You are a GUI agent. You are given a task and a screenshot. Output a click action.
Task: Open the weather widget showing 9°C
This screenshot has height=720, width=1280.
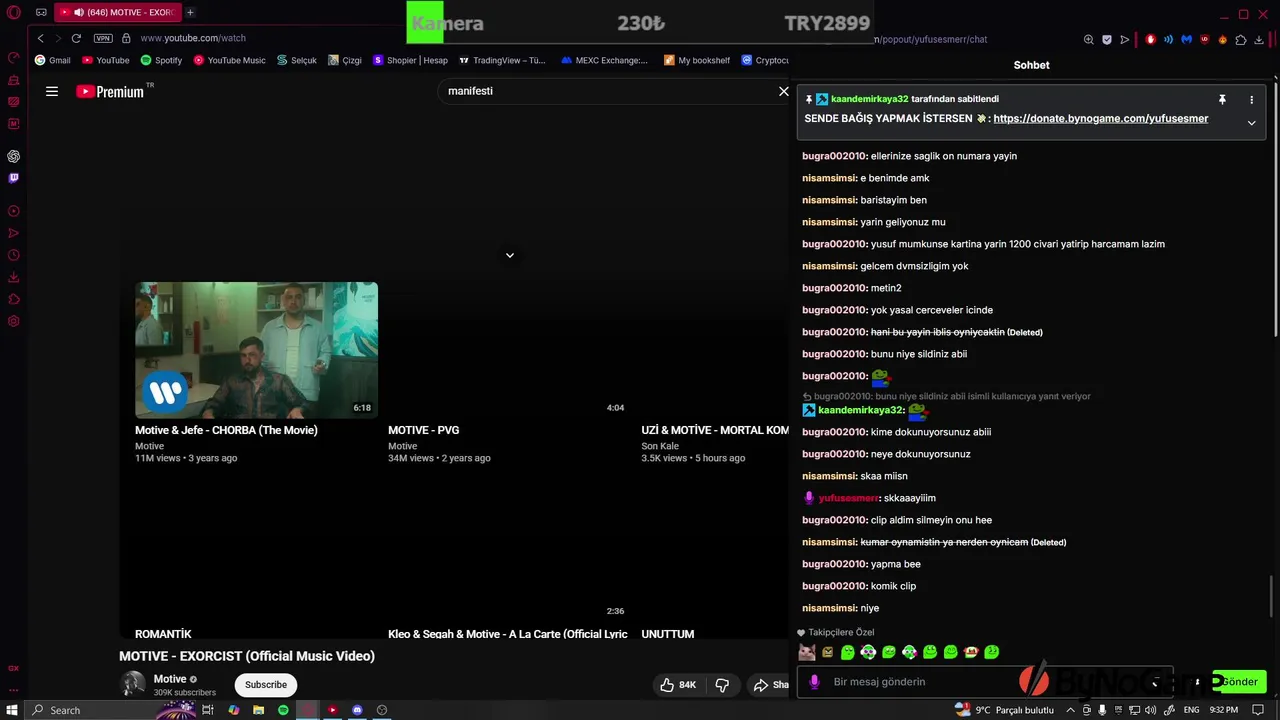coord(1004,710)
